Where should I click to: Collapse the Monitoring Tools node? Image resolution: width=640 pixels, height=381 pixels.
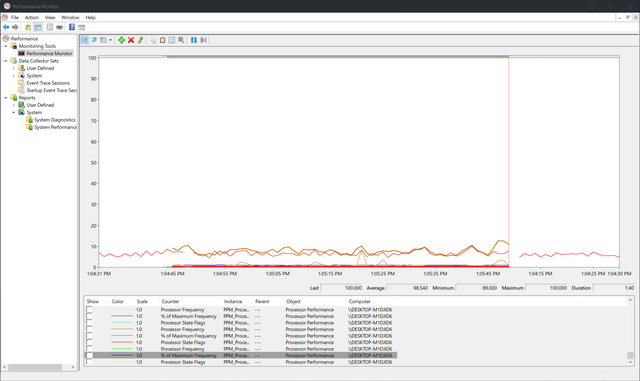coord(6,46)
